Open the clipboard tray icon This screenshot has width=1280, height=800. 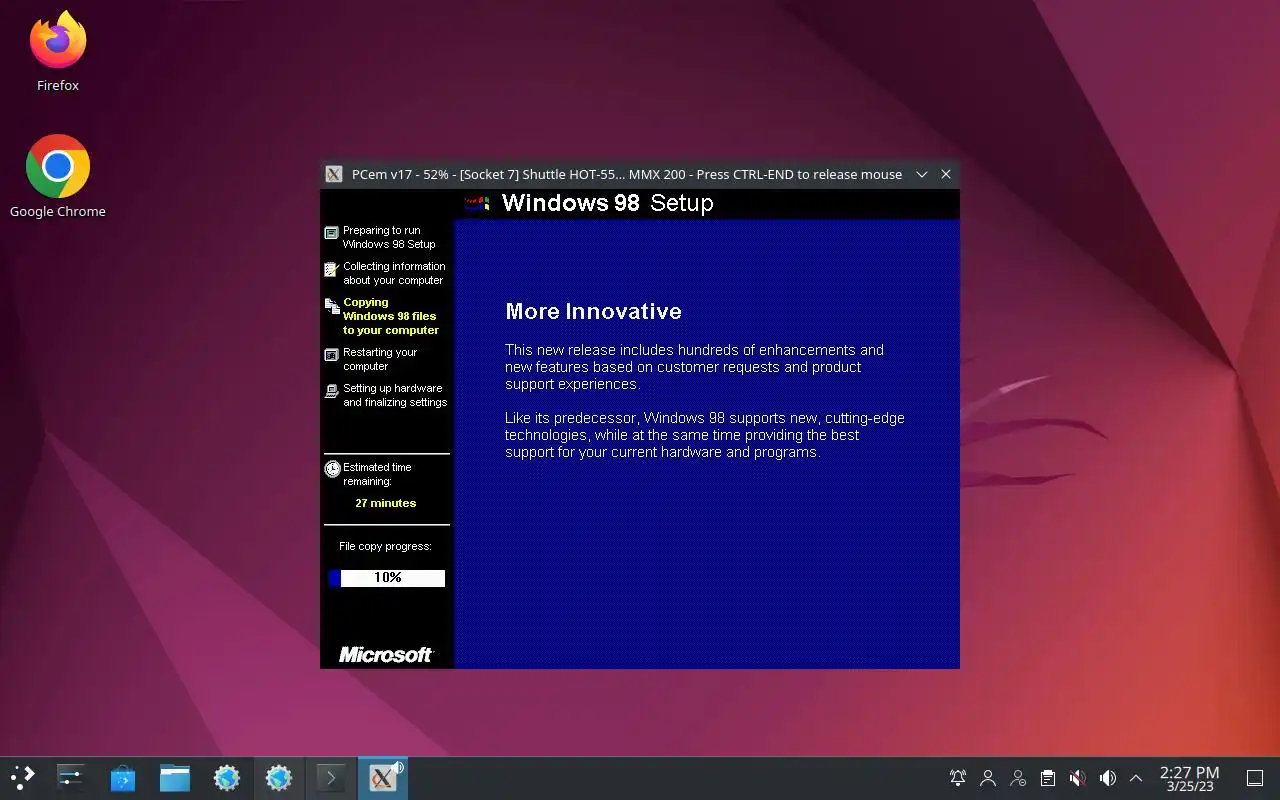point(1047,778)
